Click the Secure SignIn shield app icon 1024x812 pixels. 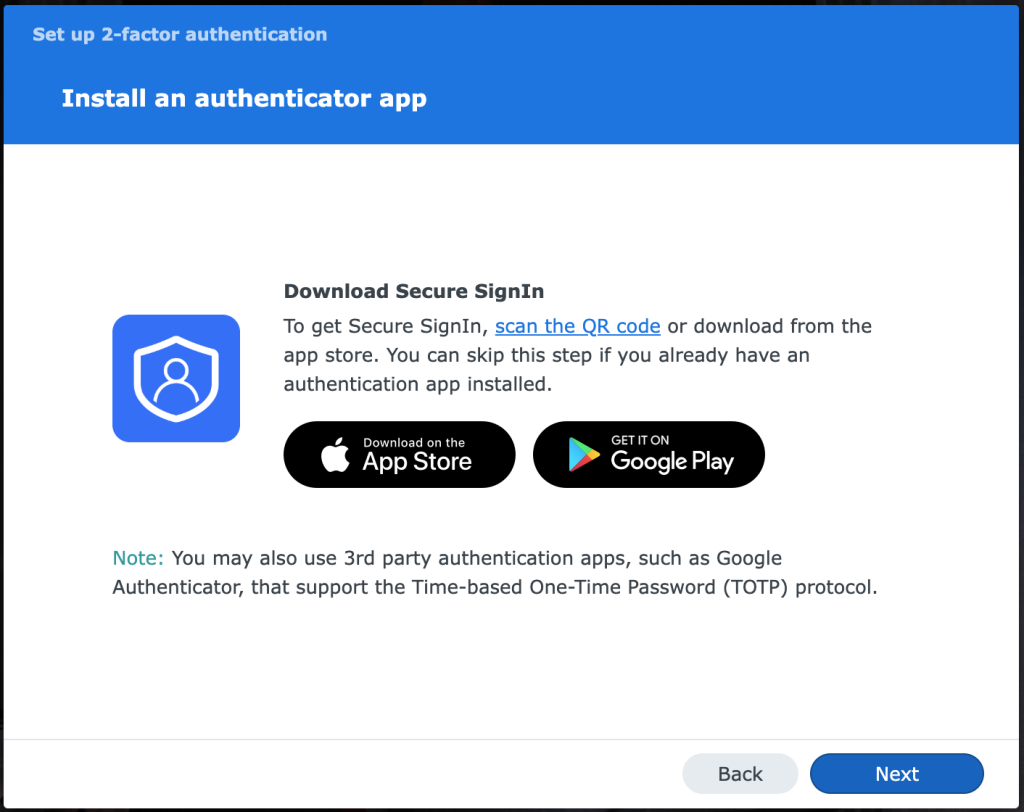coord(176,378)
